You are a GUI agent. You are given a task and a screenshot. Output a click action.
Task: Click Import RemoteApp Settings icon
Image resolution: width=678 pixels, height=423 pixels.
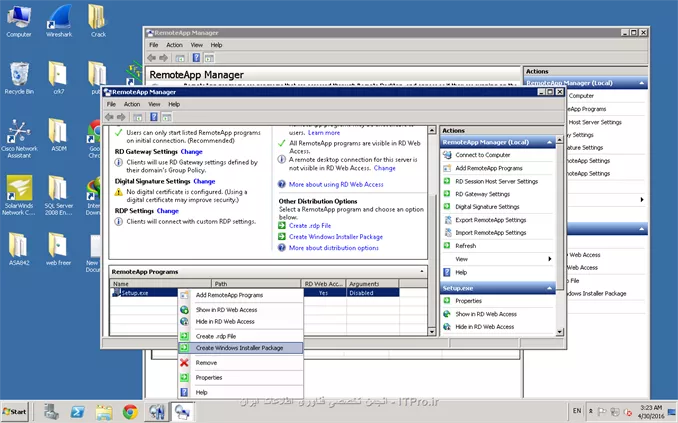(x=448, y=233)
